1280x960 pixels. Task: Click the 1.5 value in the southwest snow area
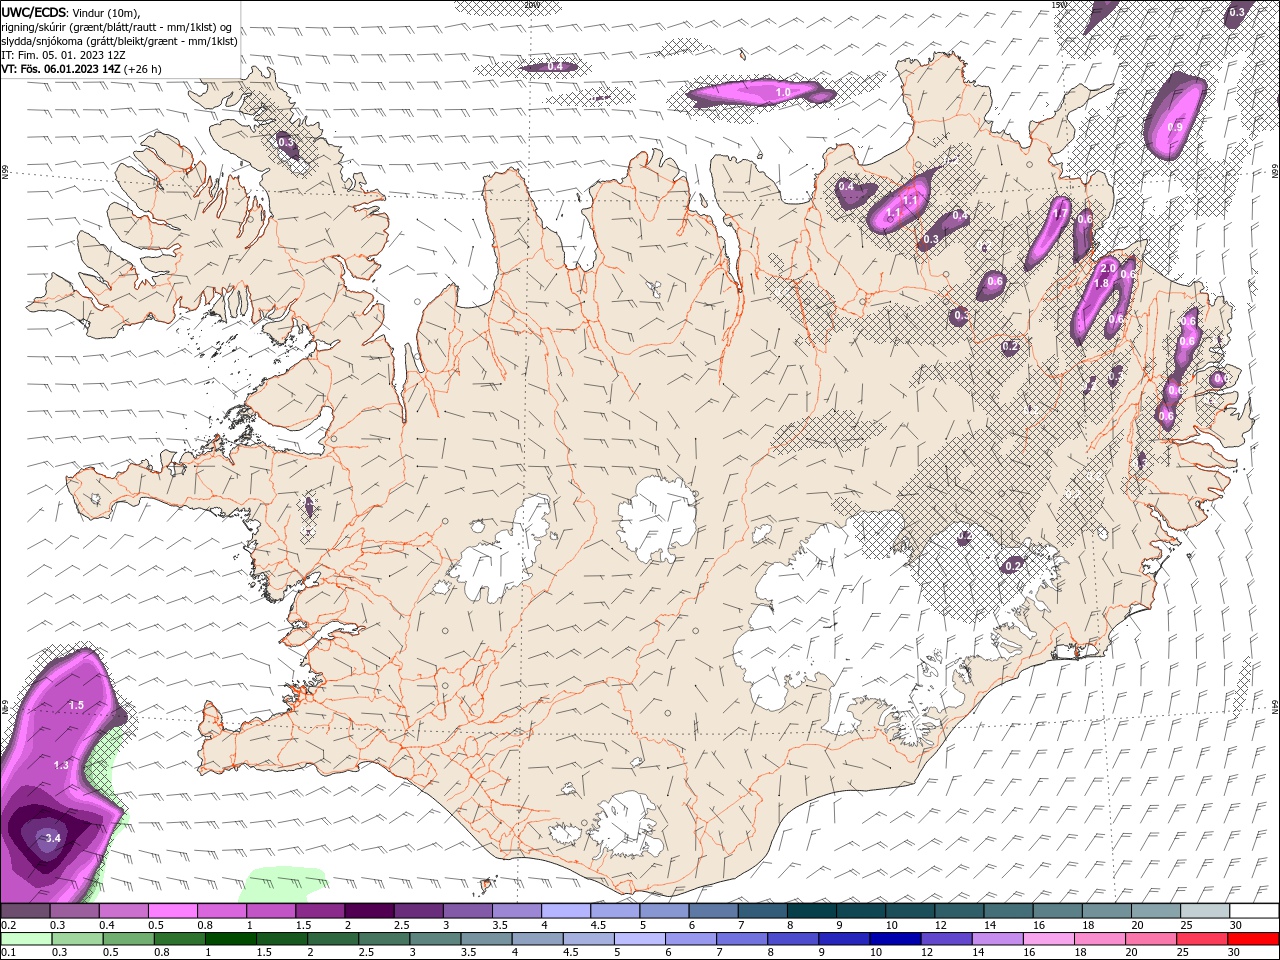(x=76, y=705)
